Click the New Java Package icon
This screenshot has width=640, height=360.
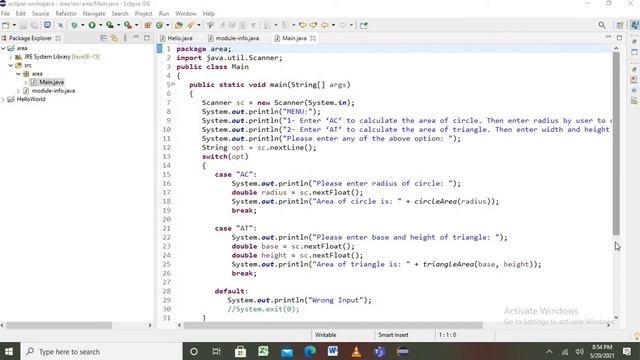(148, 25)
